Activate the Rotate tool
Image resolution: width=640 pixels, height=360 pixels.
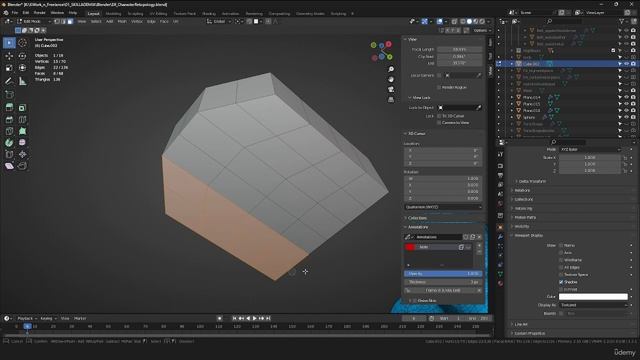pyautogui.click(x=22, y=56)
